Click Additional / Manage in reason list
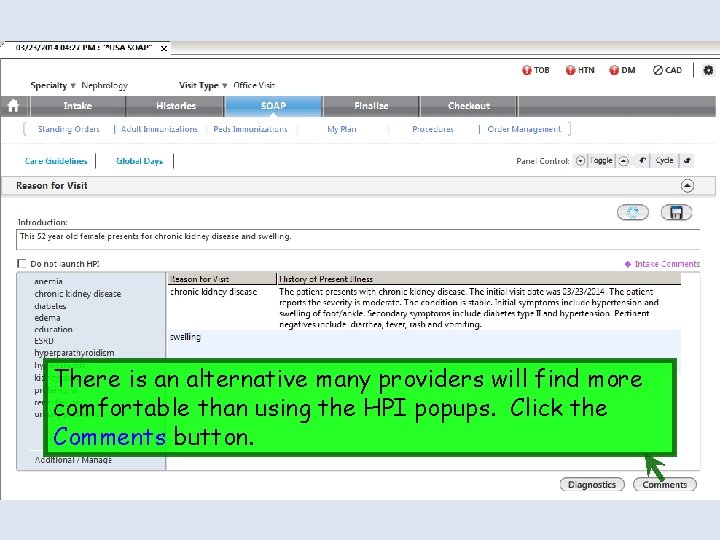 point(73,460)
